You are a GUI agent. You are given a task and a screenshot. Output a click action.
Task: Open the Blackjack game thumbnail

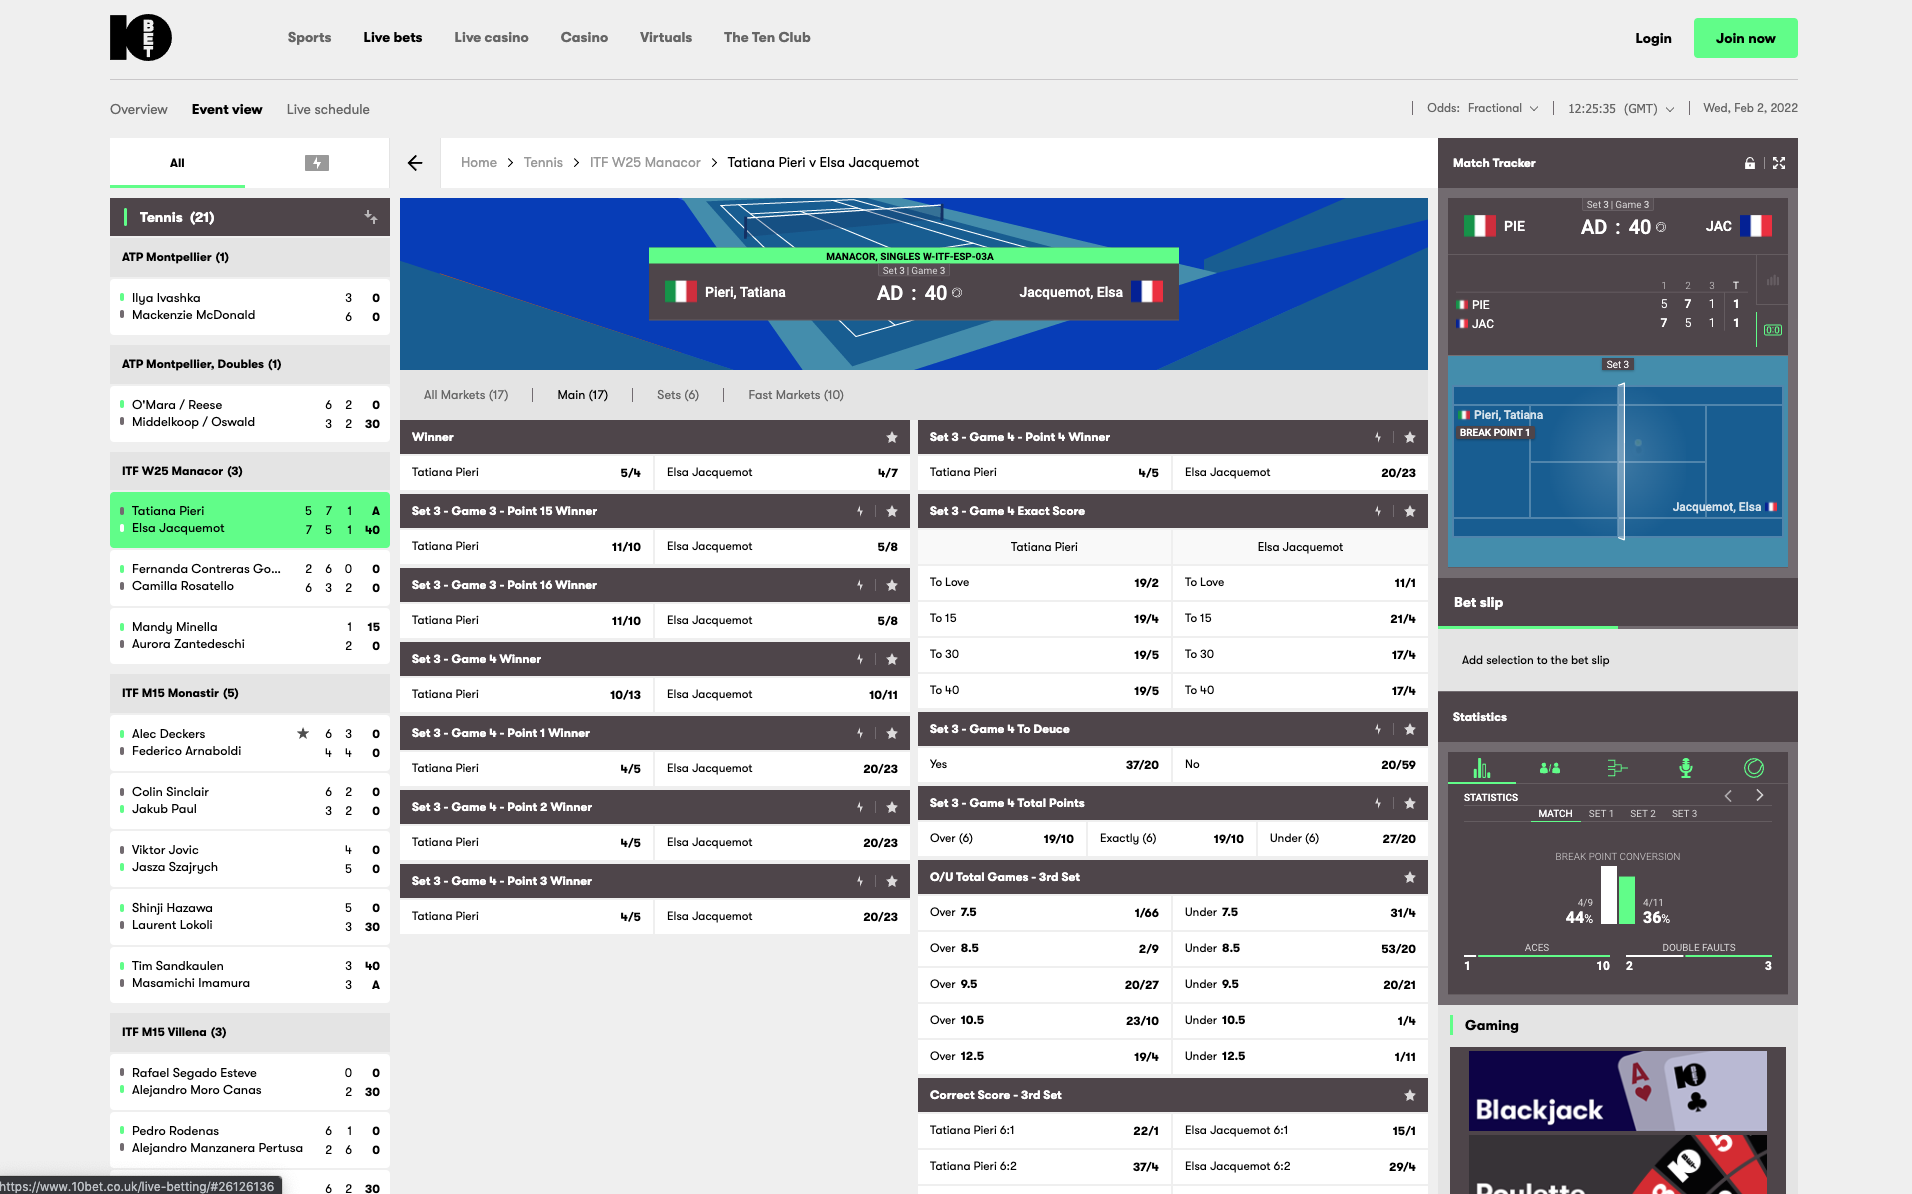(1617, 1090)
